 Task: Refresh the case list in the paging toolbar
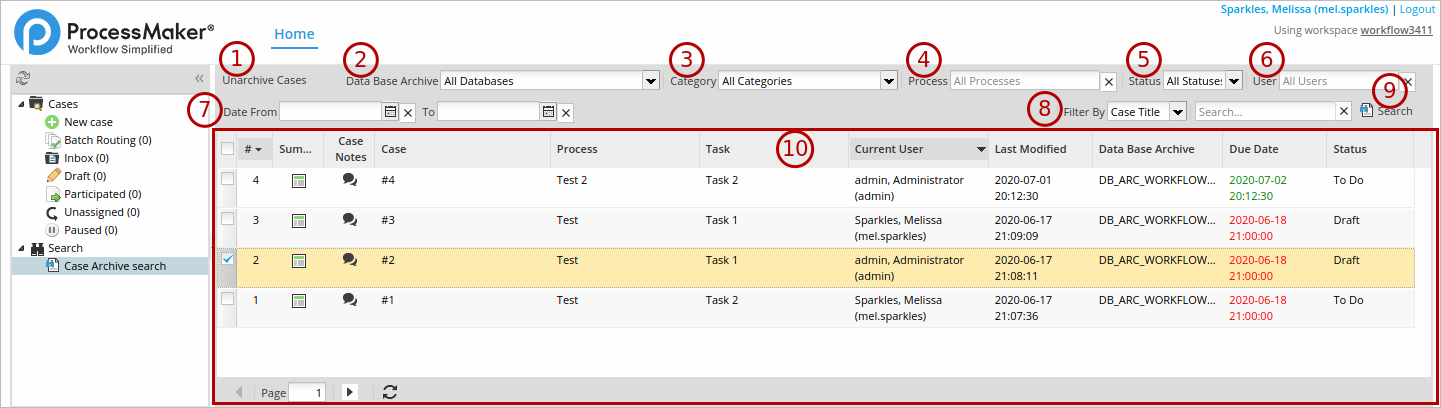(390, 392)
